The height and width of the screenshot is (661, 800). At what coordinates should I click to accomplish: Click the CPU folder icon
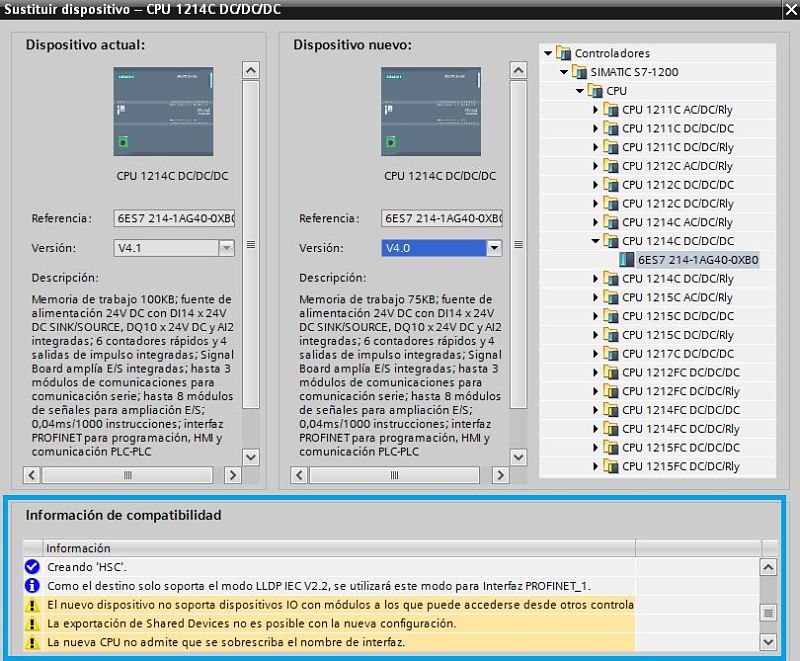coord(595,90)
